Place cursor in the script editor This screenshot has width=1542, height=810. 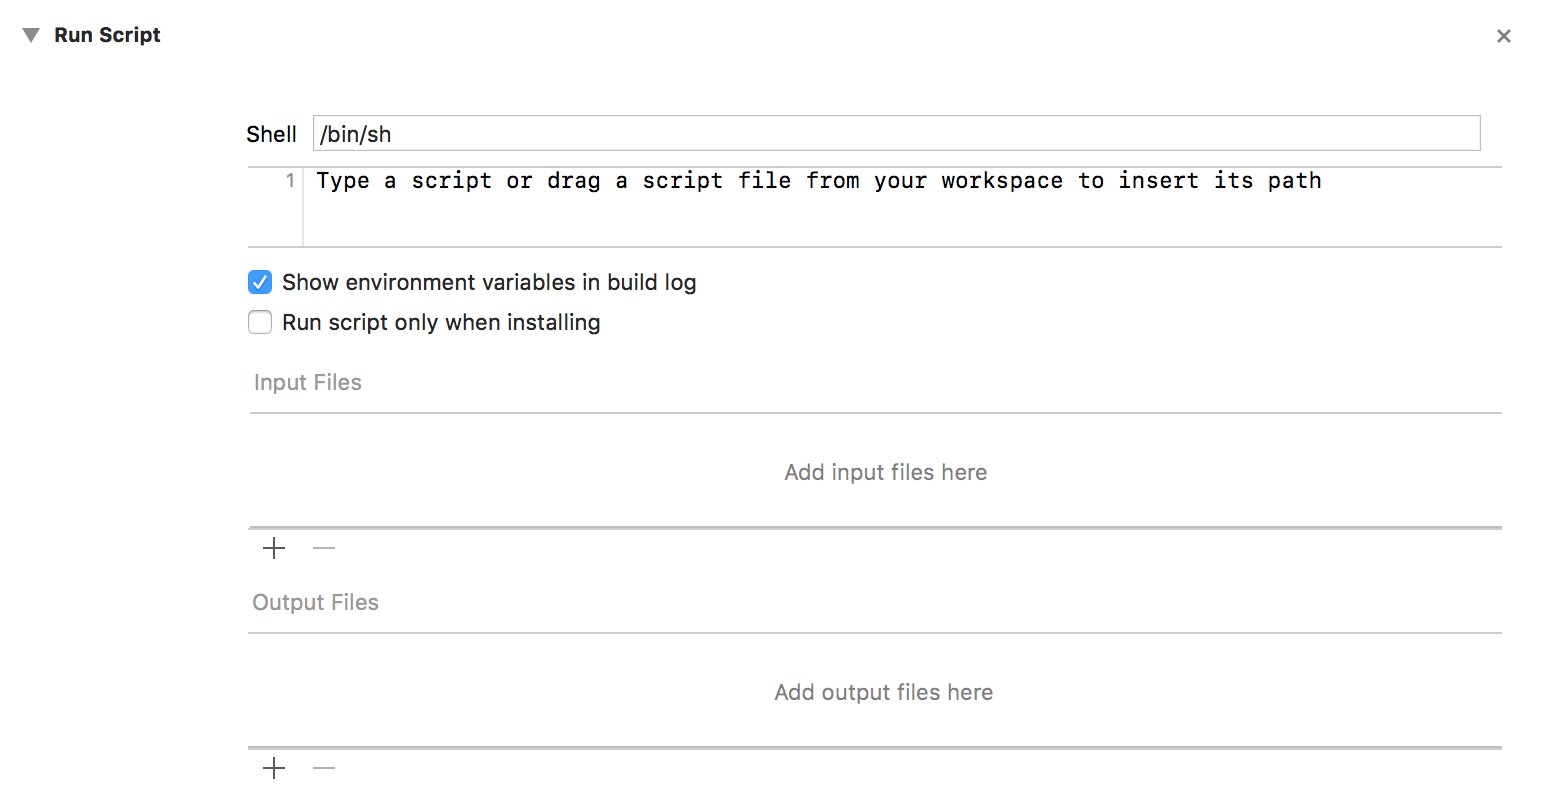point(800,207)
